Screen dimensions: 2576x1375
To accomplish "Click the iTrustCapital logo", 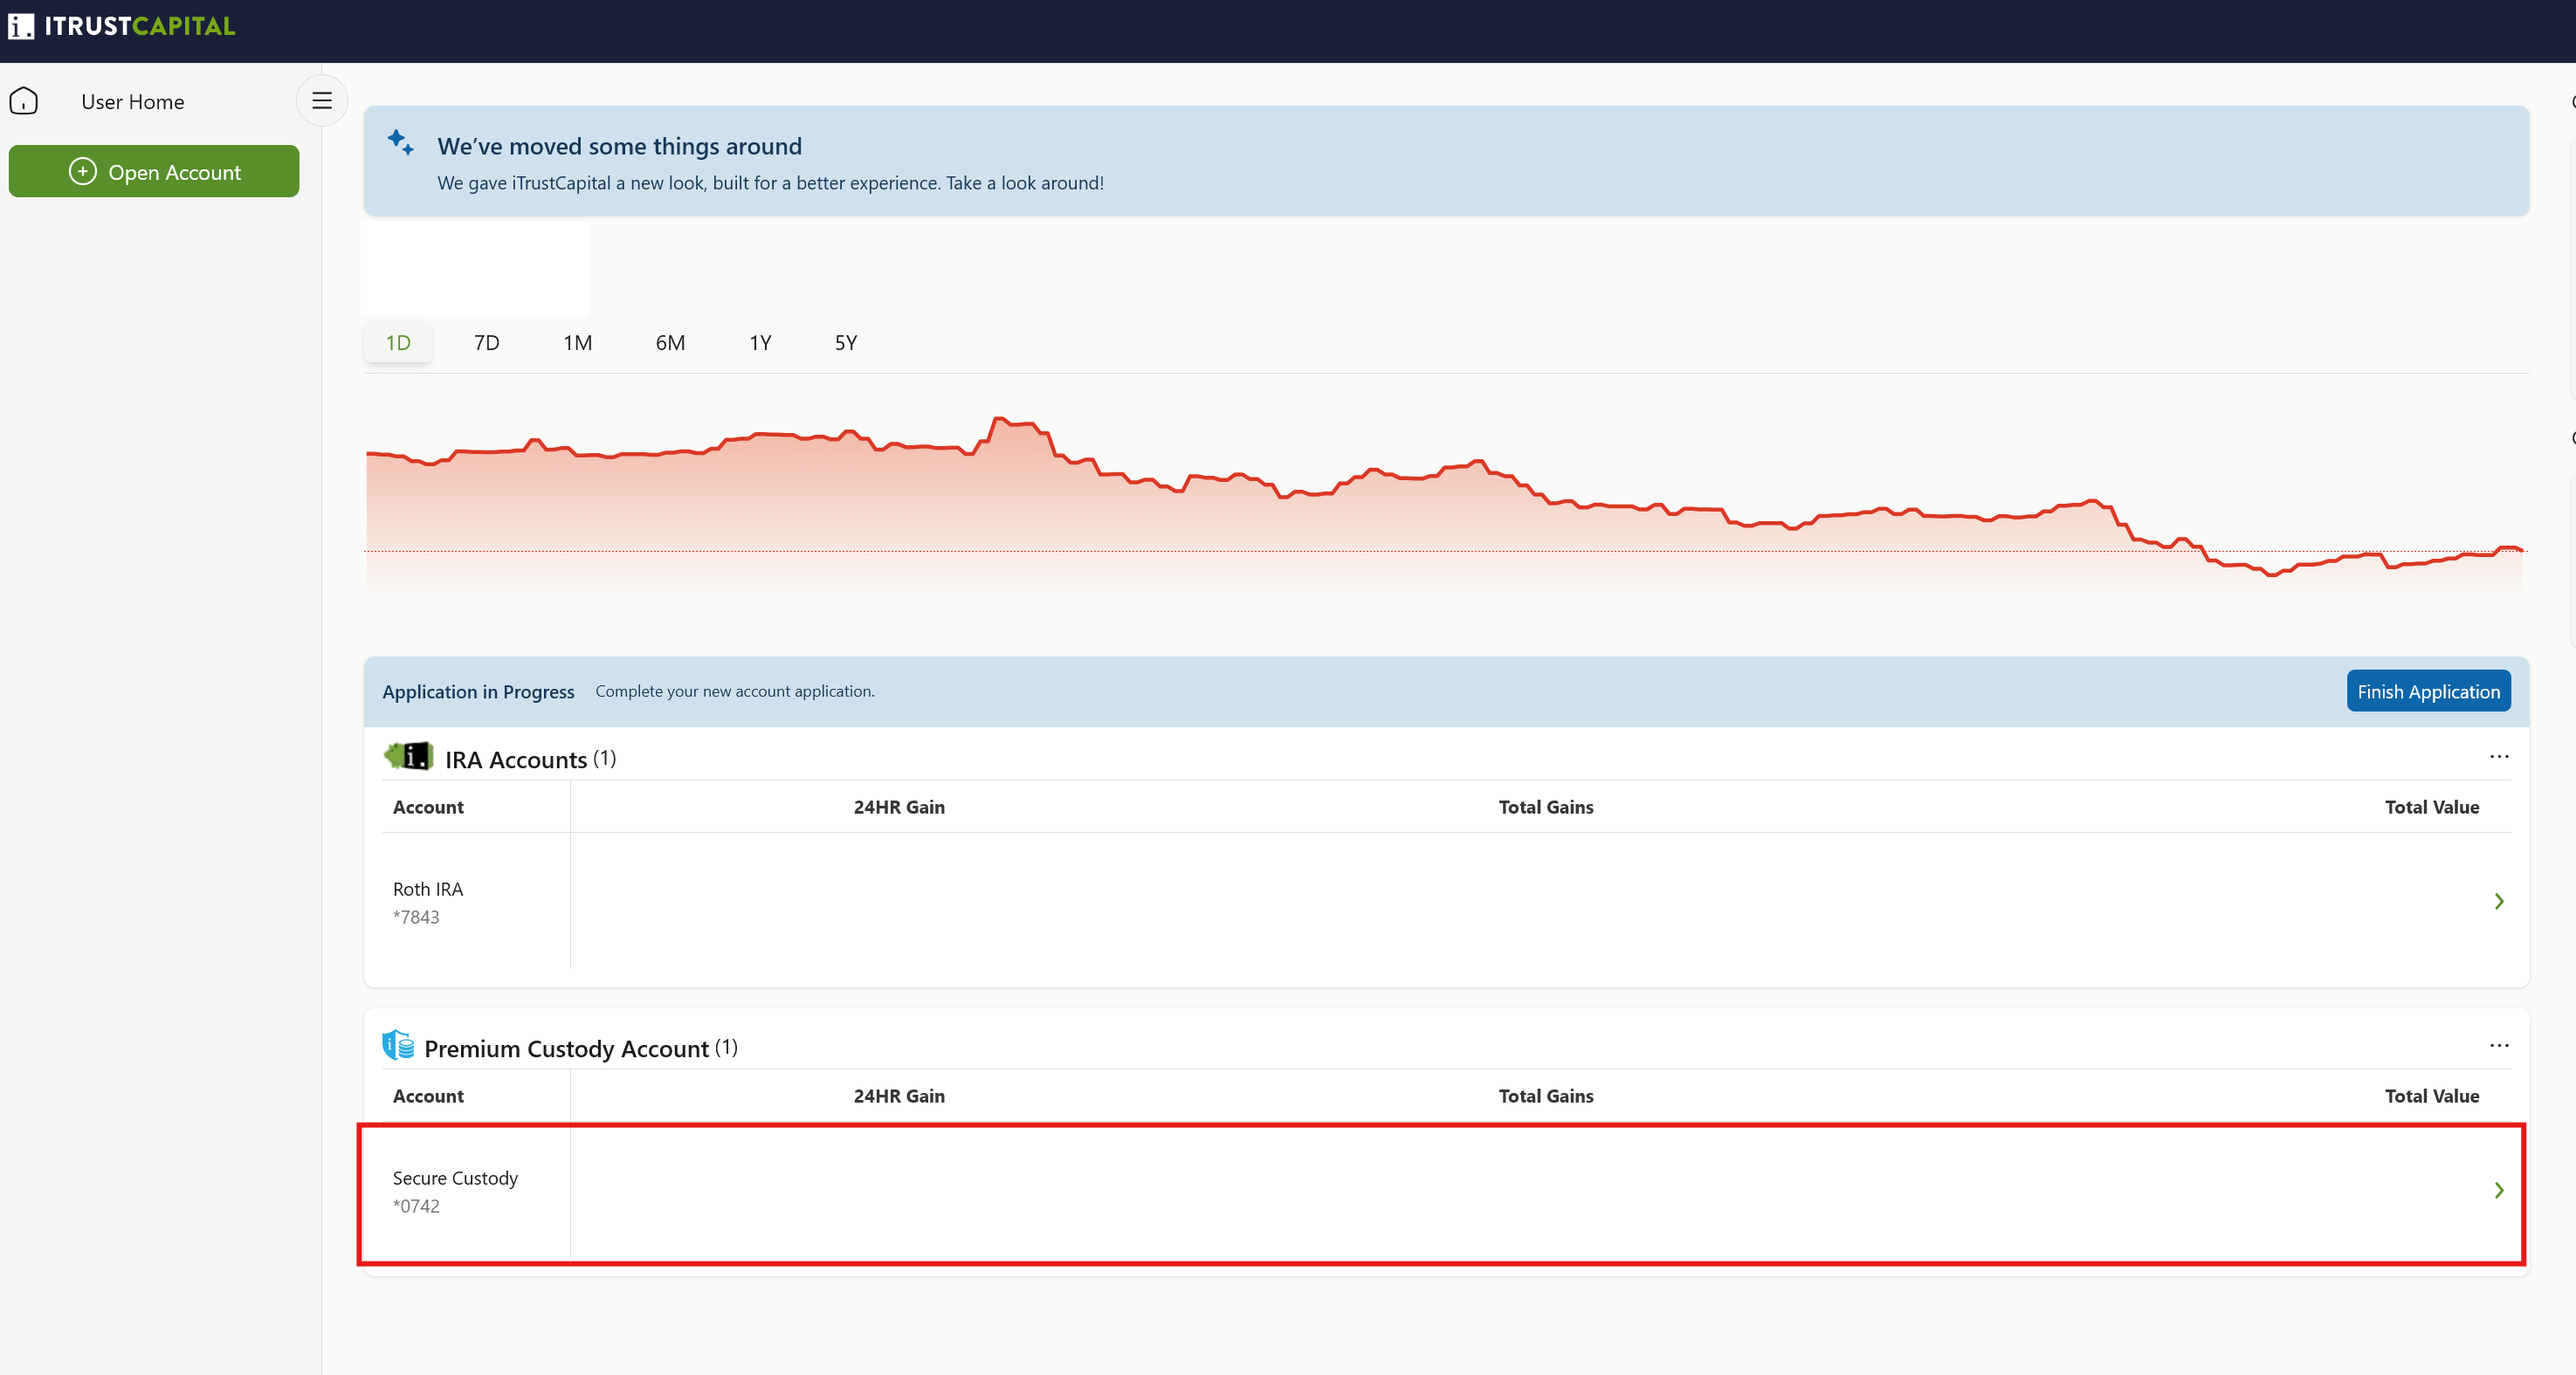I will click(122, 26).
